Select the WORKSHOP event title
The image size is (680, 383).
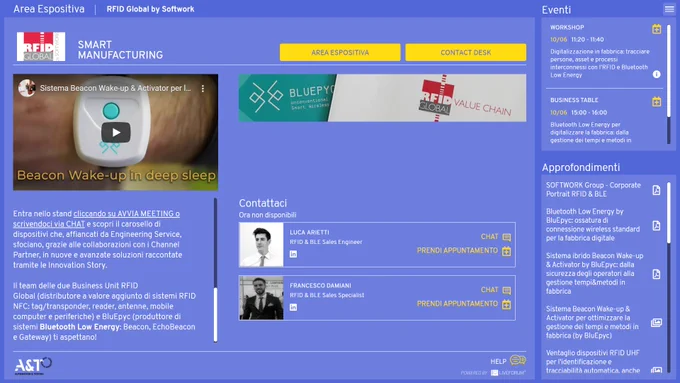pyautogui.click(x=567, y=27)
